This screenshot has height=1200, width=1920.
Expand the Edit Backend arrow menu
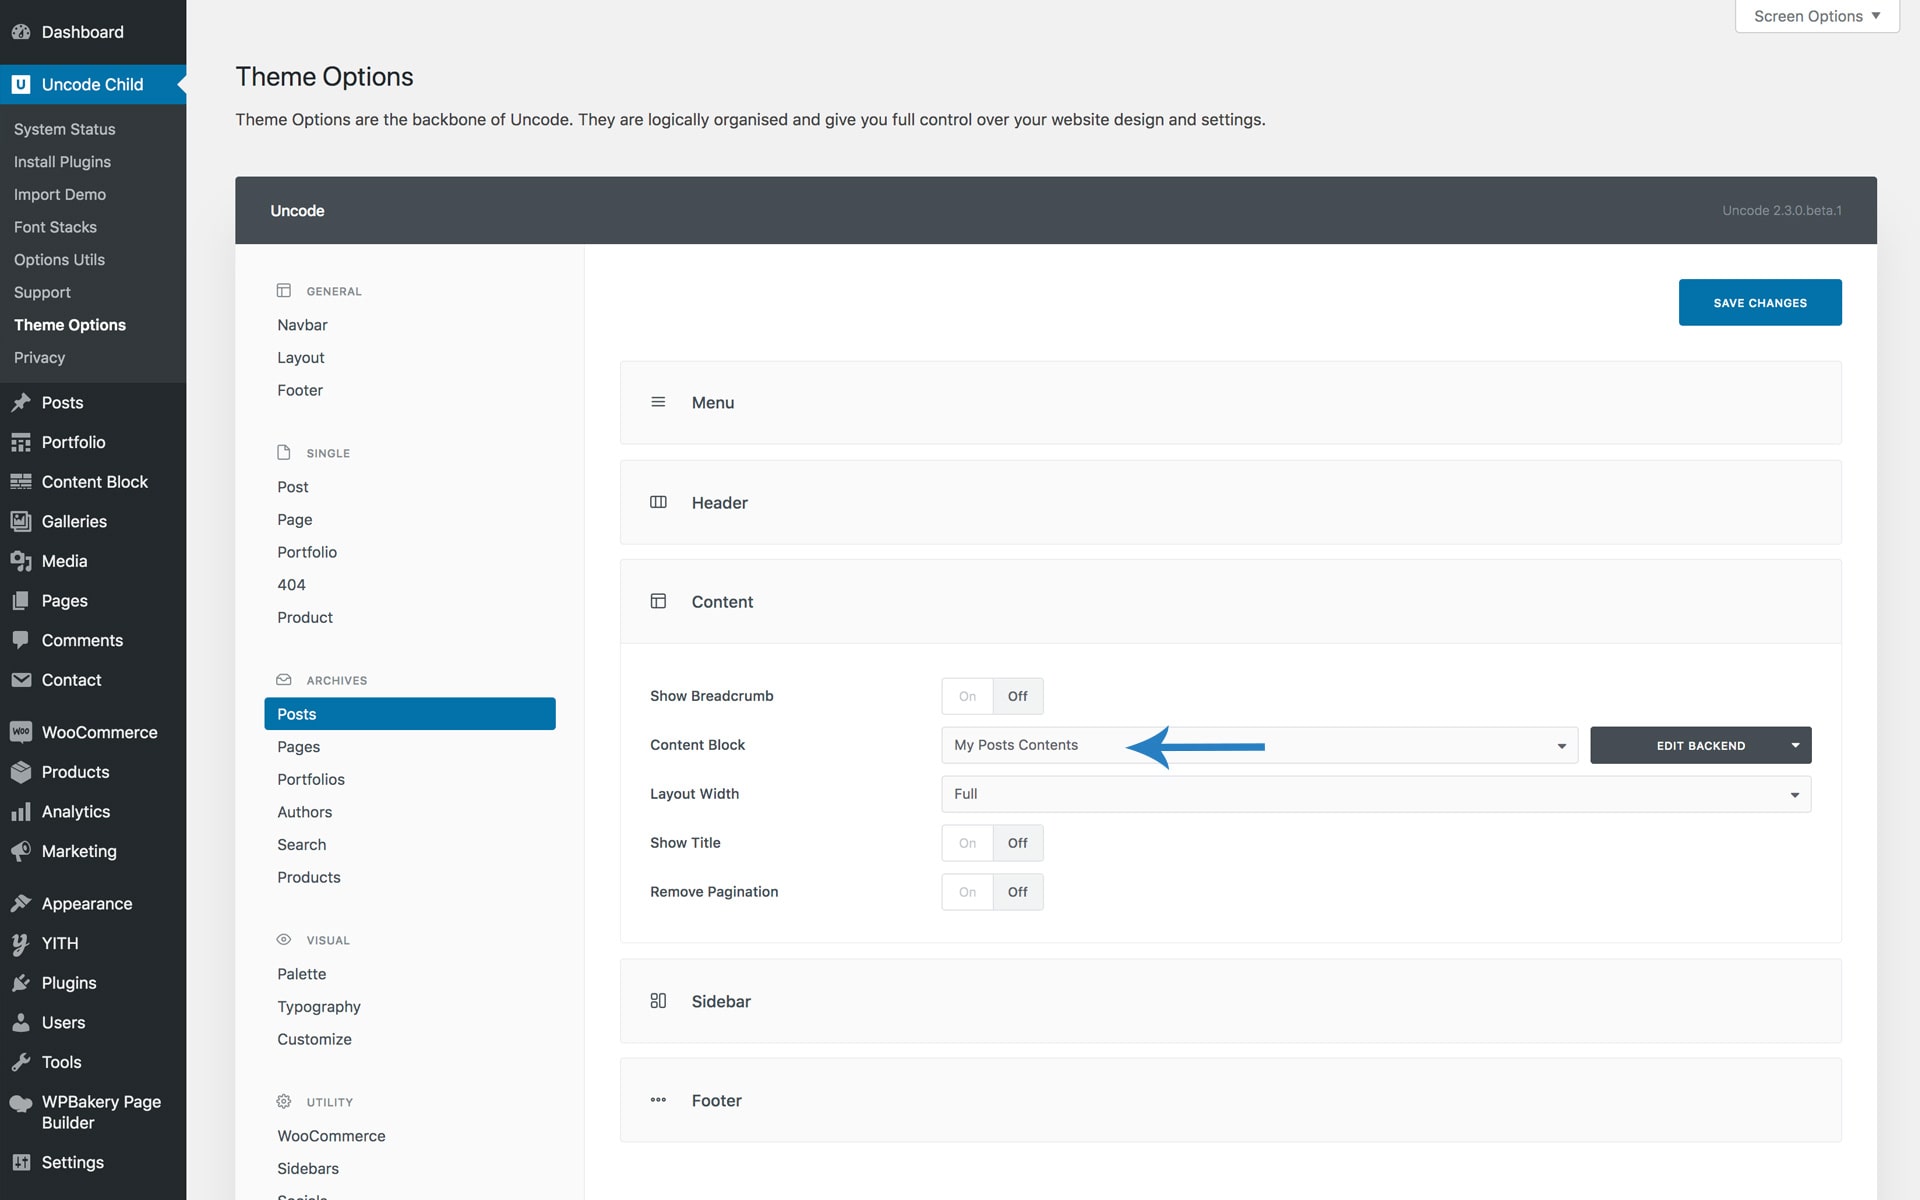(x=1795, y=745)
